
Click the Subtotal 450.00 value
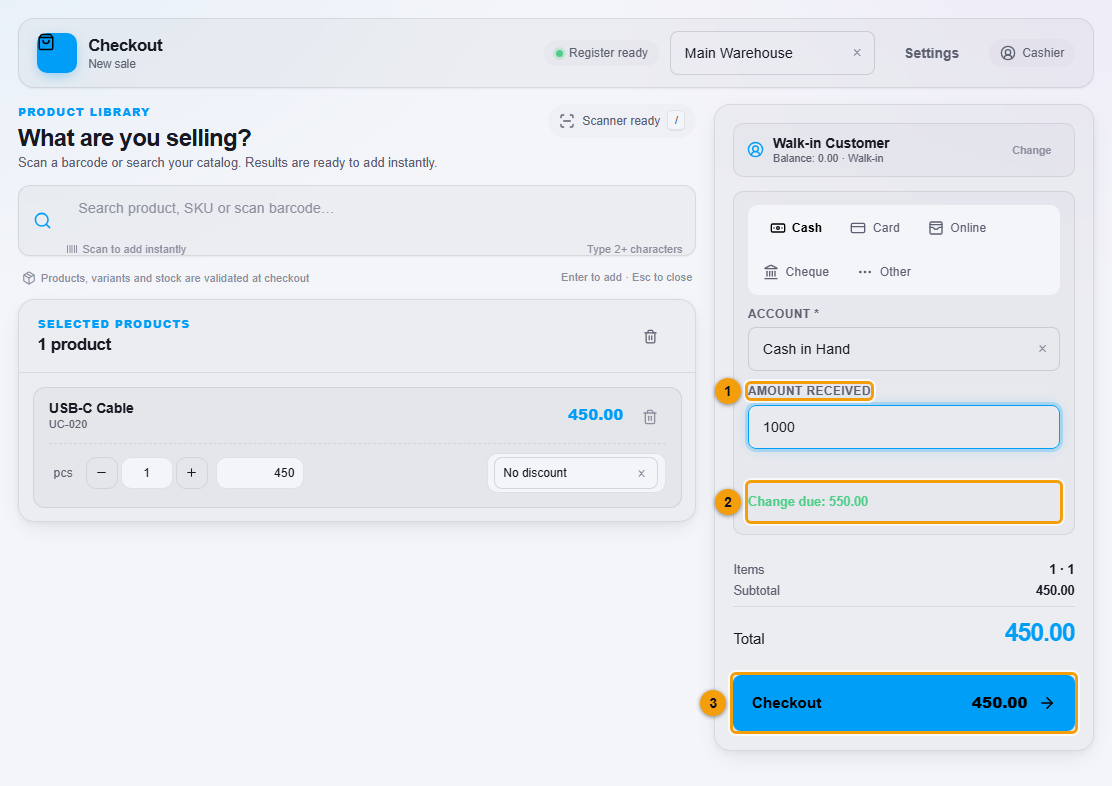1055,590
